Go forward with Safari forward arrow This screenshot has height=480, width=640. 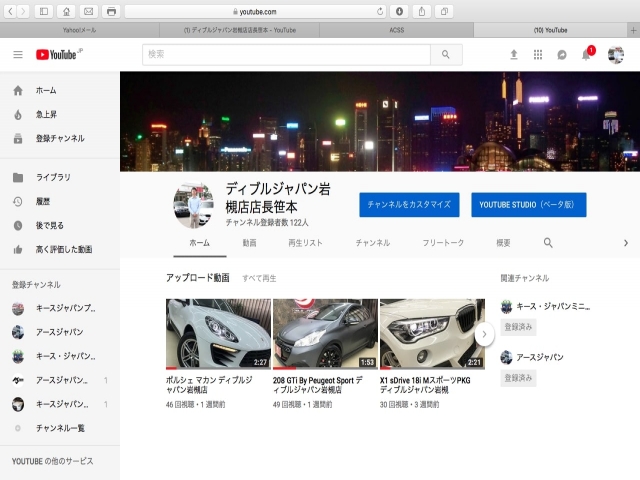coord(23,11)
